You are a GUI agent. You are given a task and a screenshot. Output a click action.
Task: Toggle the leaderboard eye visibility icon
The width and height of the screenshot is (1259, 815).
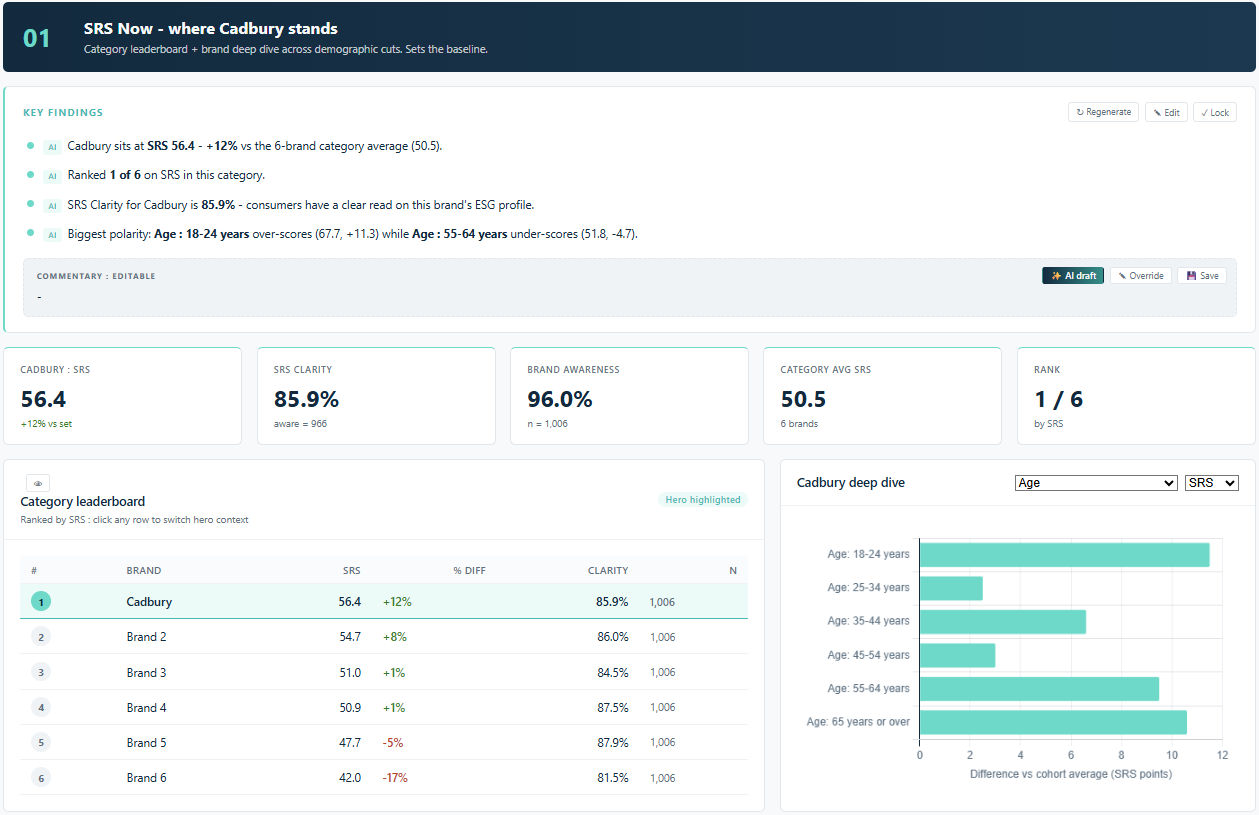coord(38,483)
